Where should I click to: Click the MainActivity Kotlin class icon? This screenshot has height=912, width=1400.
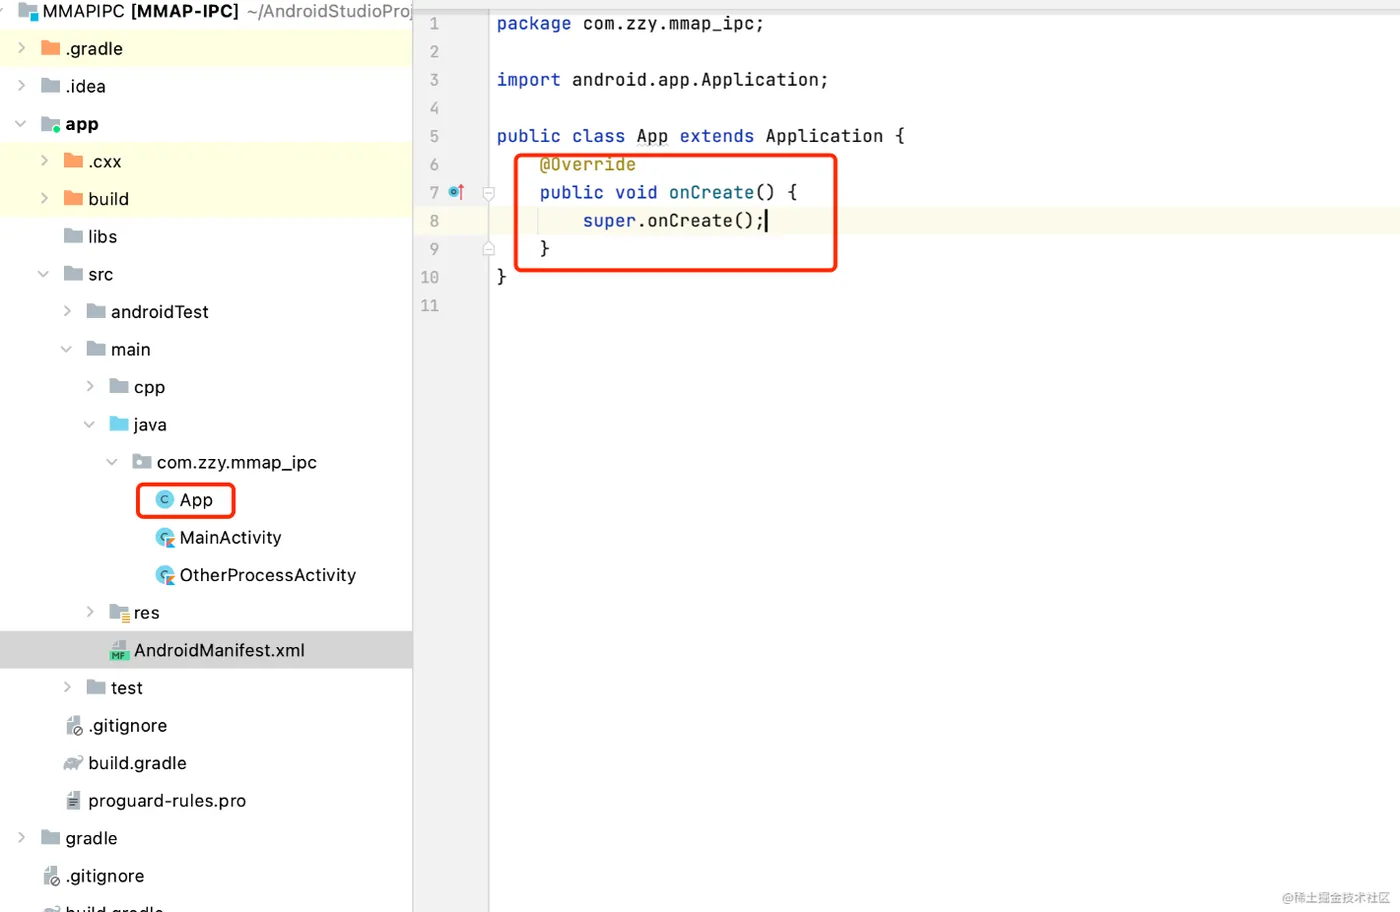click(x=166, y=538)
